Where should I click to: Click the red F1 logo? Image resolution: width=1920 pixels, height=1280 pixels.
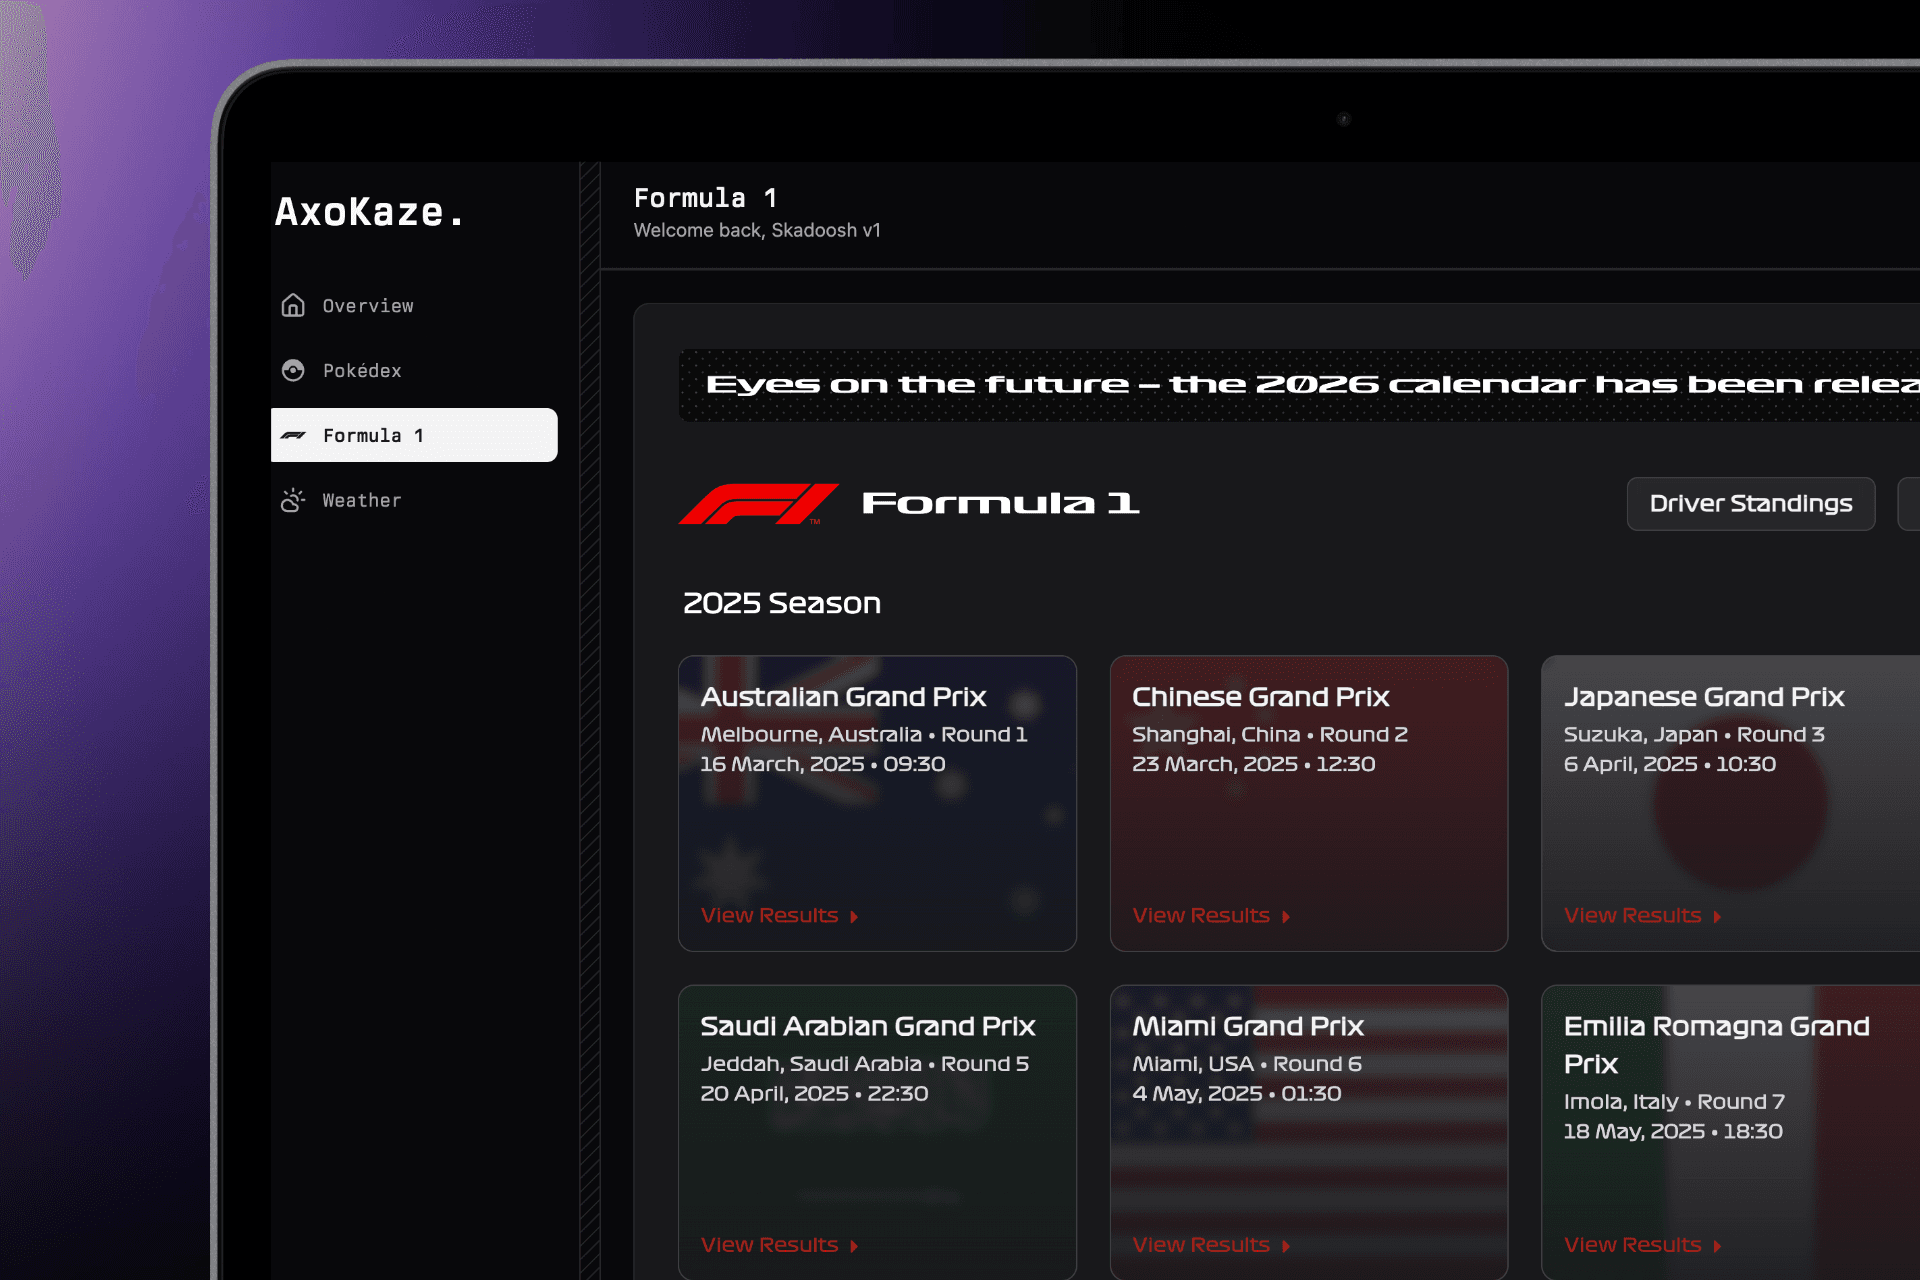click(x=758, y=503)
